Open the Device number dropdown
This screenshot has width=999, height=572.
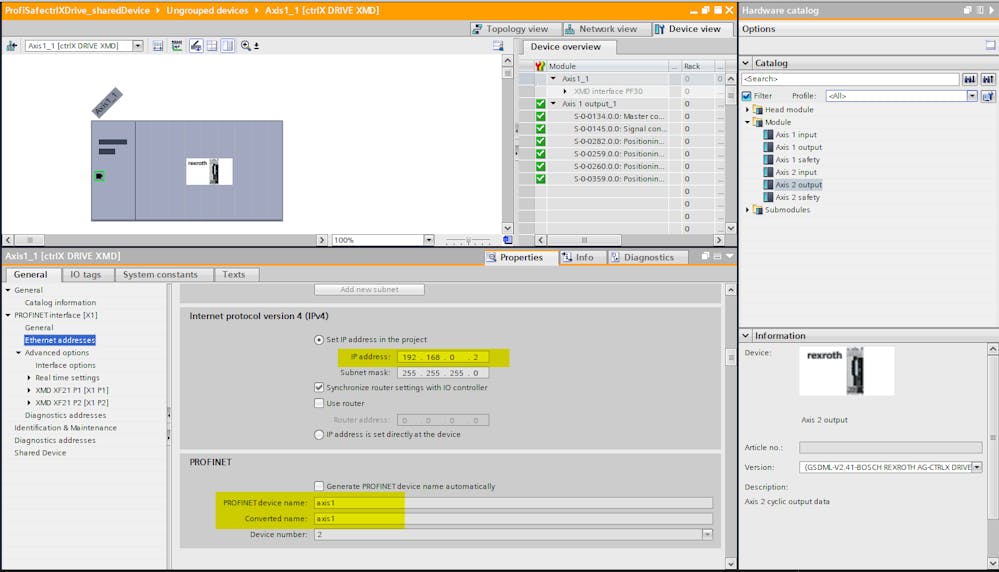click(707, 534)
